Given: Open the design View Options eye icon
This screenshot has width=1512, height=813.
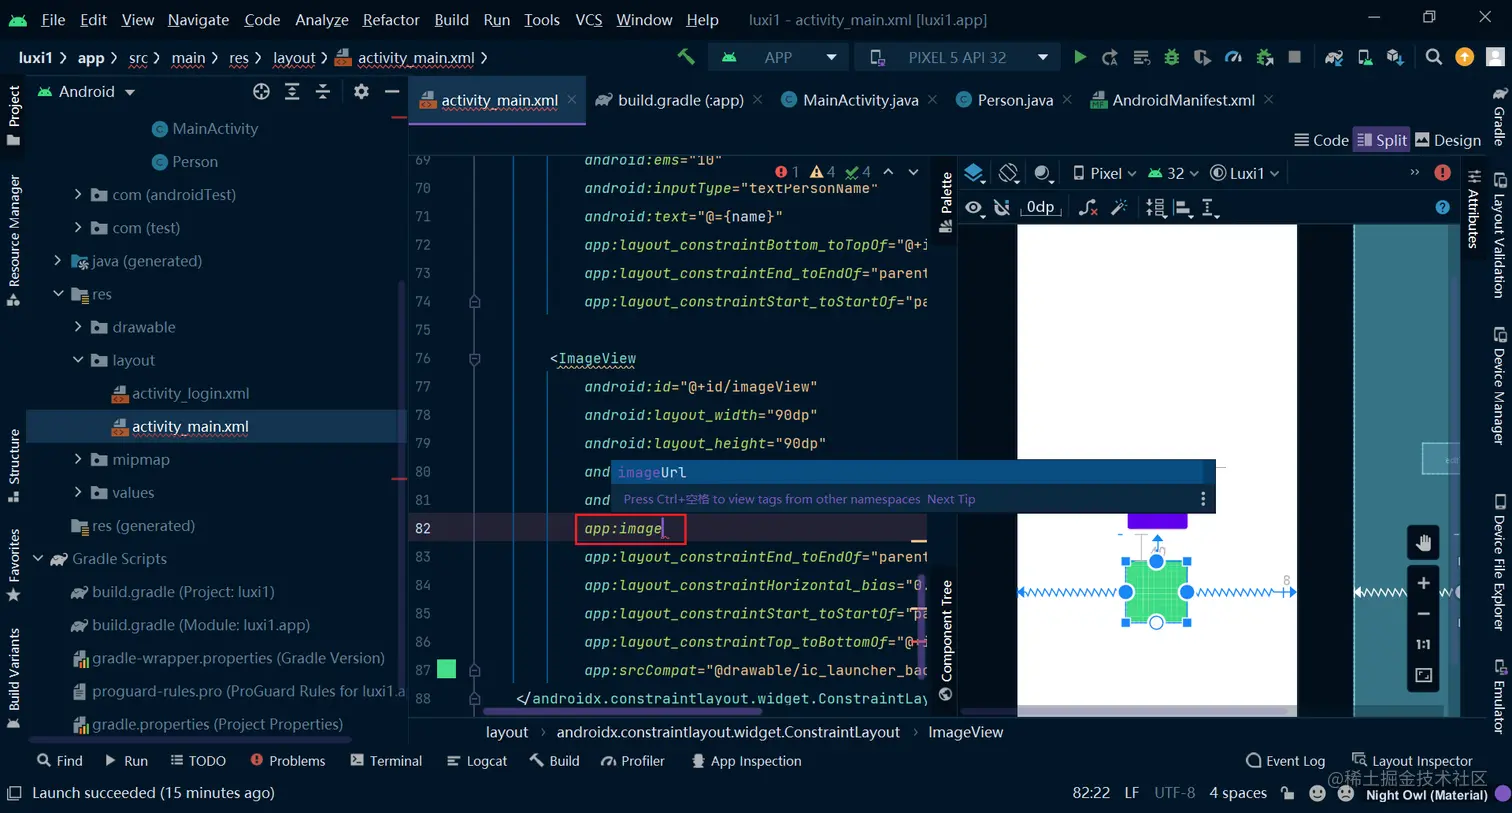Looking at the screenshot, I should [x=975, y=208].
